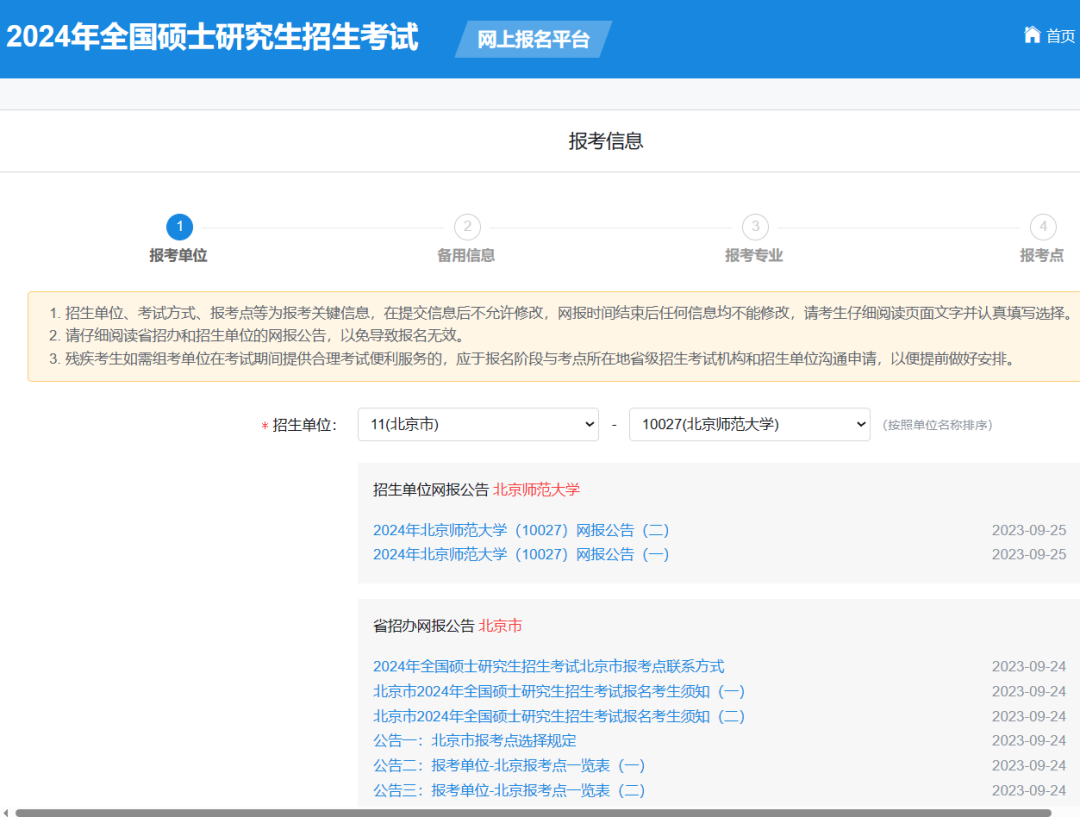Click the 报考点 step label
This screenshot has width=1080, height=817.
click(1041, 256)
